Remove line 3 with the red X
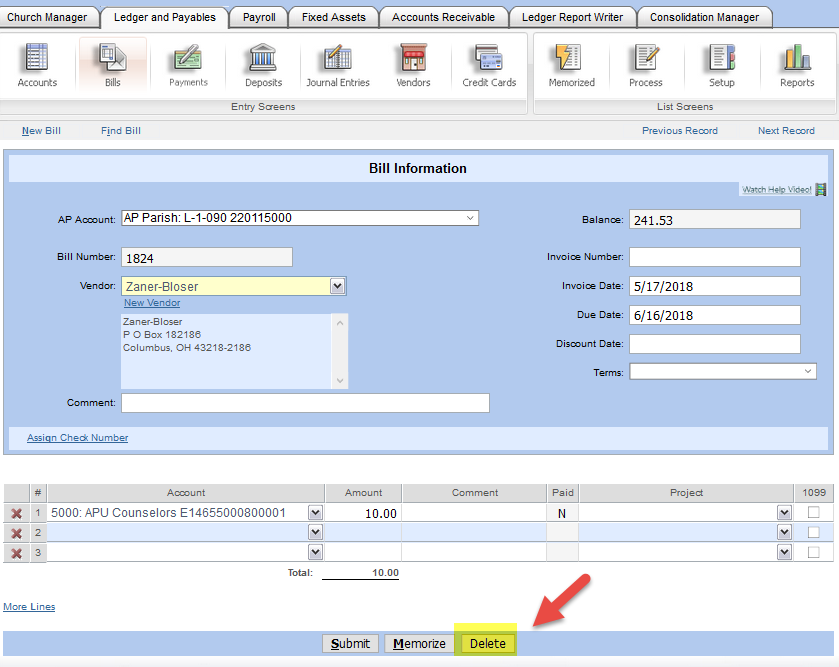 click(17, 553)
